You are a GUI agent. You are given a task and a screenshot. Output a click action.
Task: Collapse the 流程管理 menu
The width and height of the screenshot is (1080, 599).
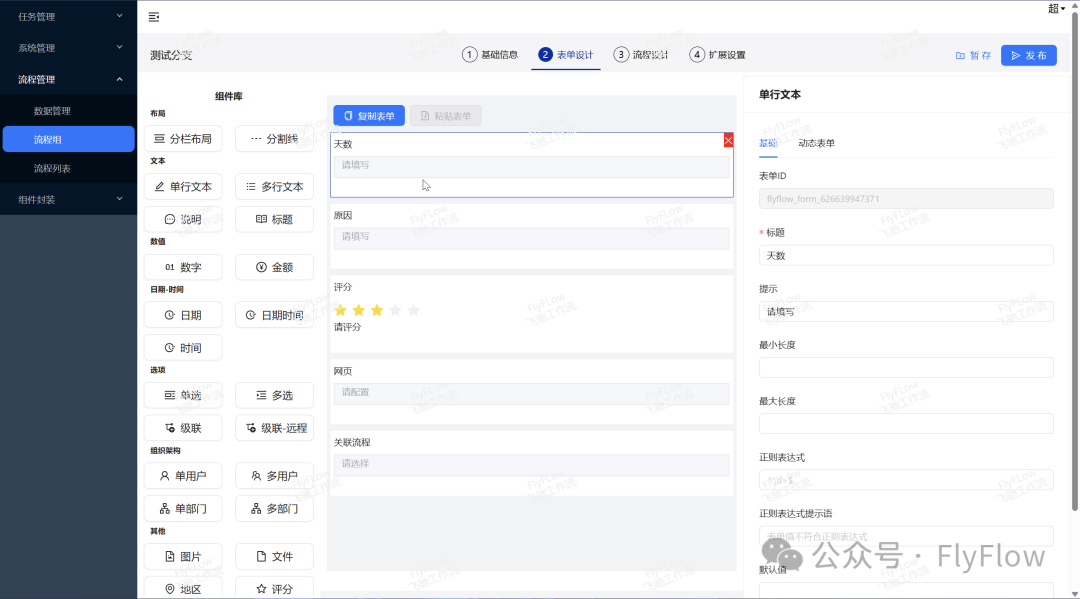(68, 80)
